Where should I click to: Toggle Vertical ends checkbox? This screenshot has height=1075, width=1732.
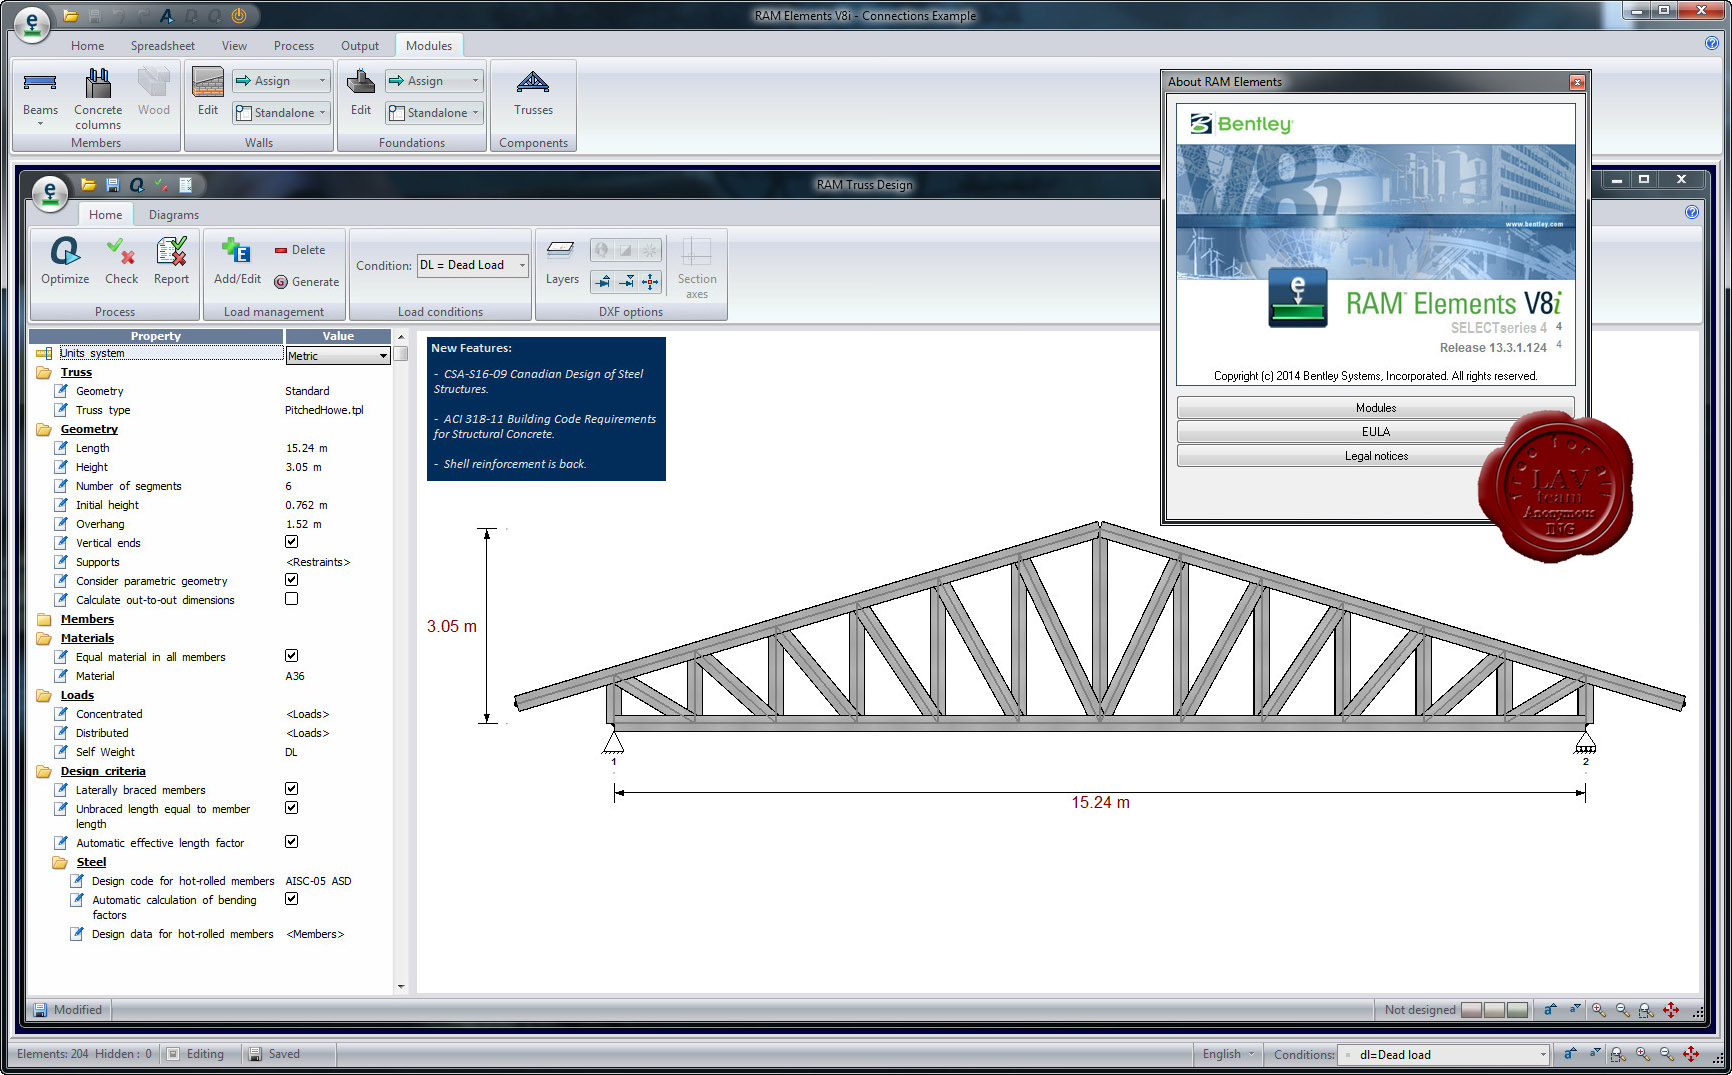click(291, 542)
